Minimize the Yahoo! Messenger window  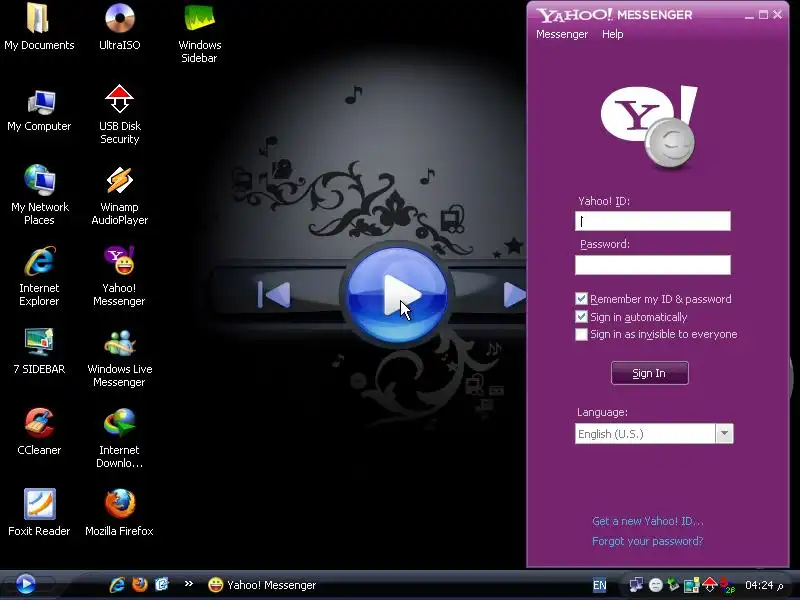pos(749,15)
